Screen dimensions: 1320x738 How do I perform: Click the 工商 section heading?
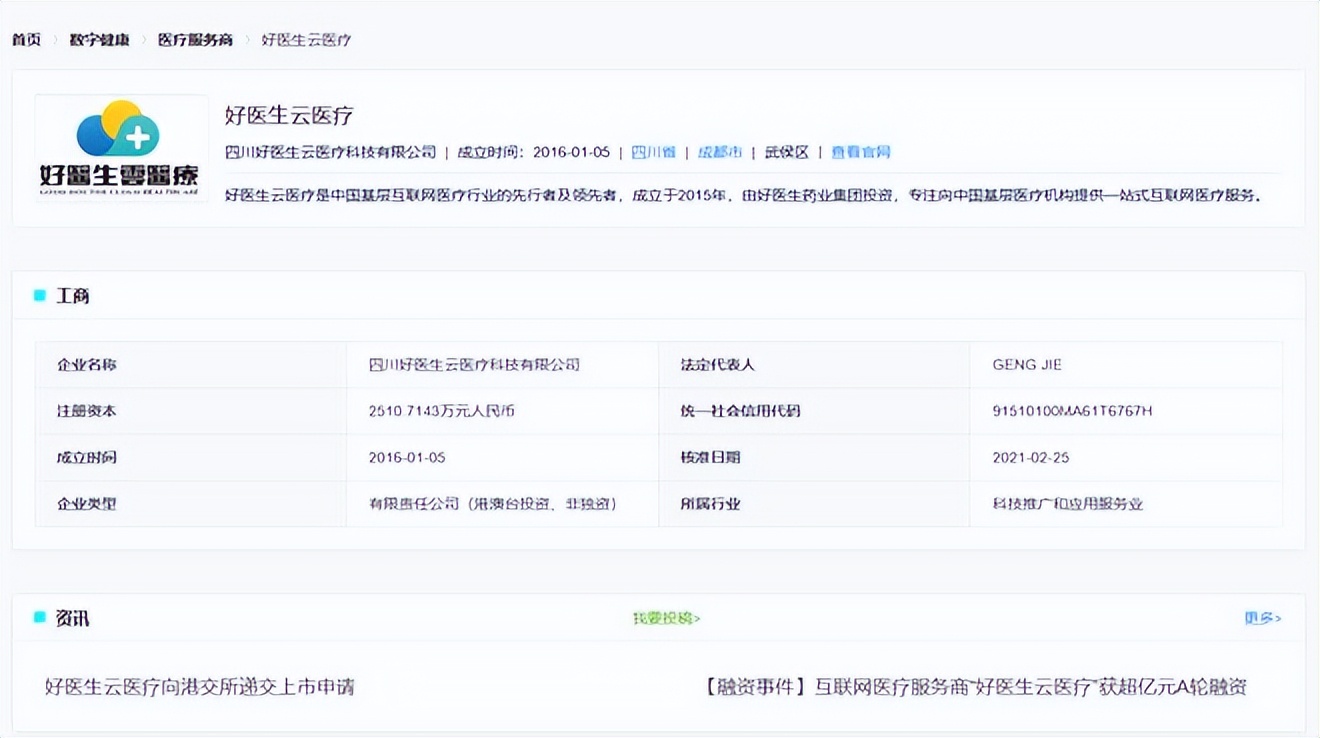73,296
